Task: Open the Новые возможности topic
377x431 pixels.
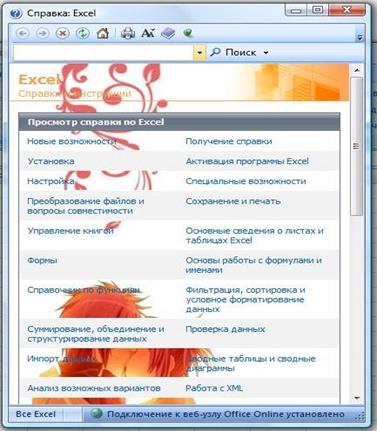Action: (72, 141)
